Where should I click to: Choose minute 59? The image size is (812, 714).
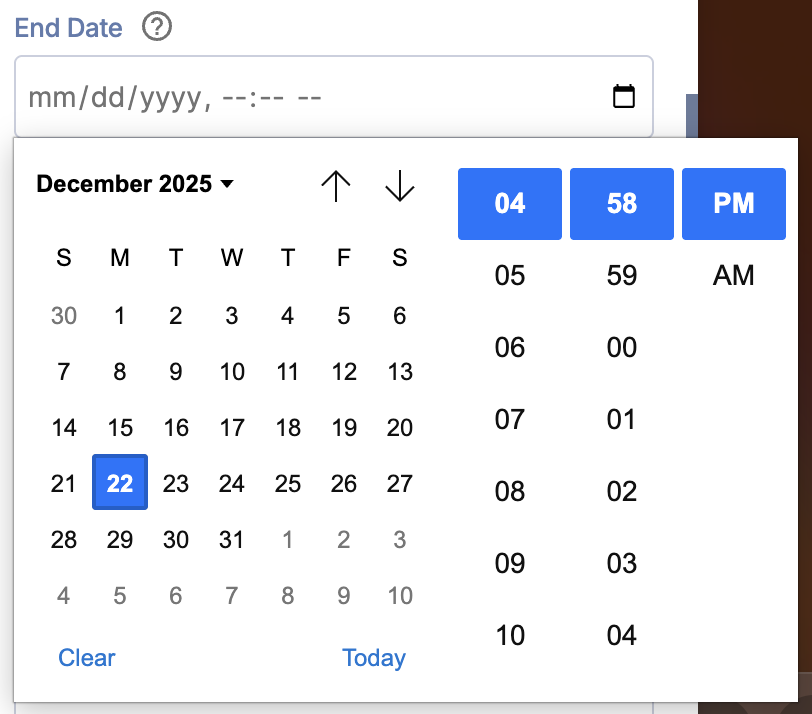point(621,275)
